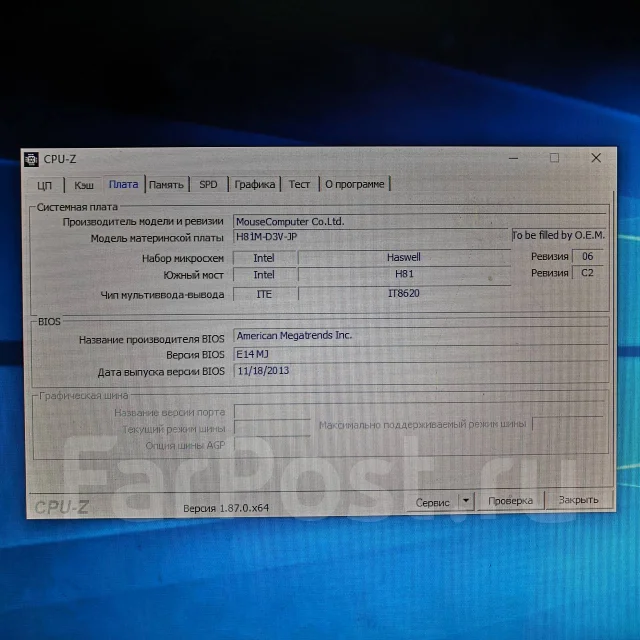Click the Intel field in Южный мост row

[264, 275]
